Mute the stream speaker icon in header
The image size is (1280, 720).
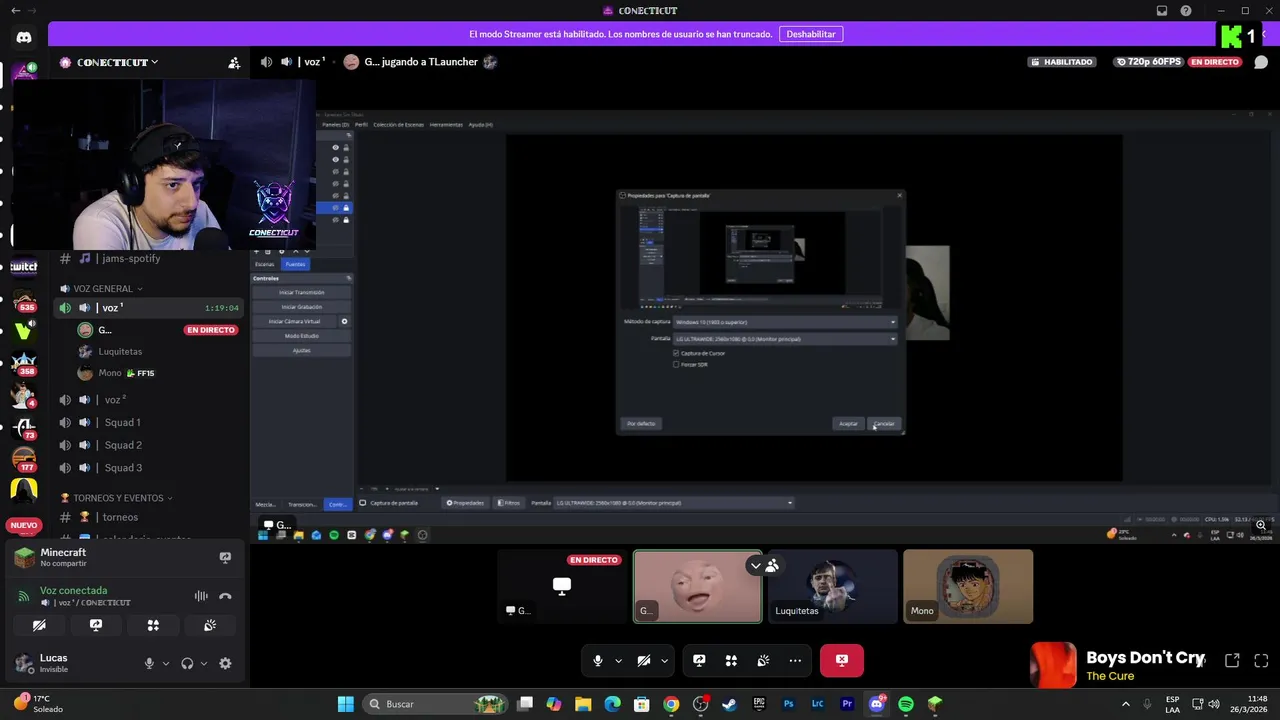tap(266, 62)
